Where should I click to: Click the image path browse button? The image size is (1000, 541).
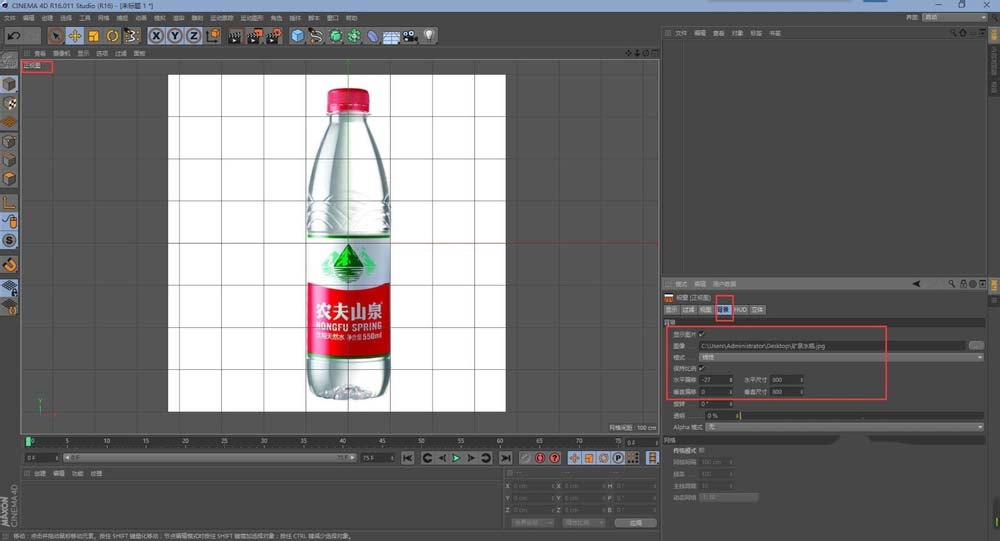pyautogui.click(x=976, y=345)
